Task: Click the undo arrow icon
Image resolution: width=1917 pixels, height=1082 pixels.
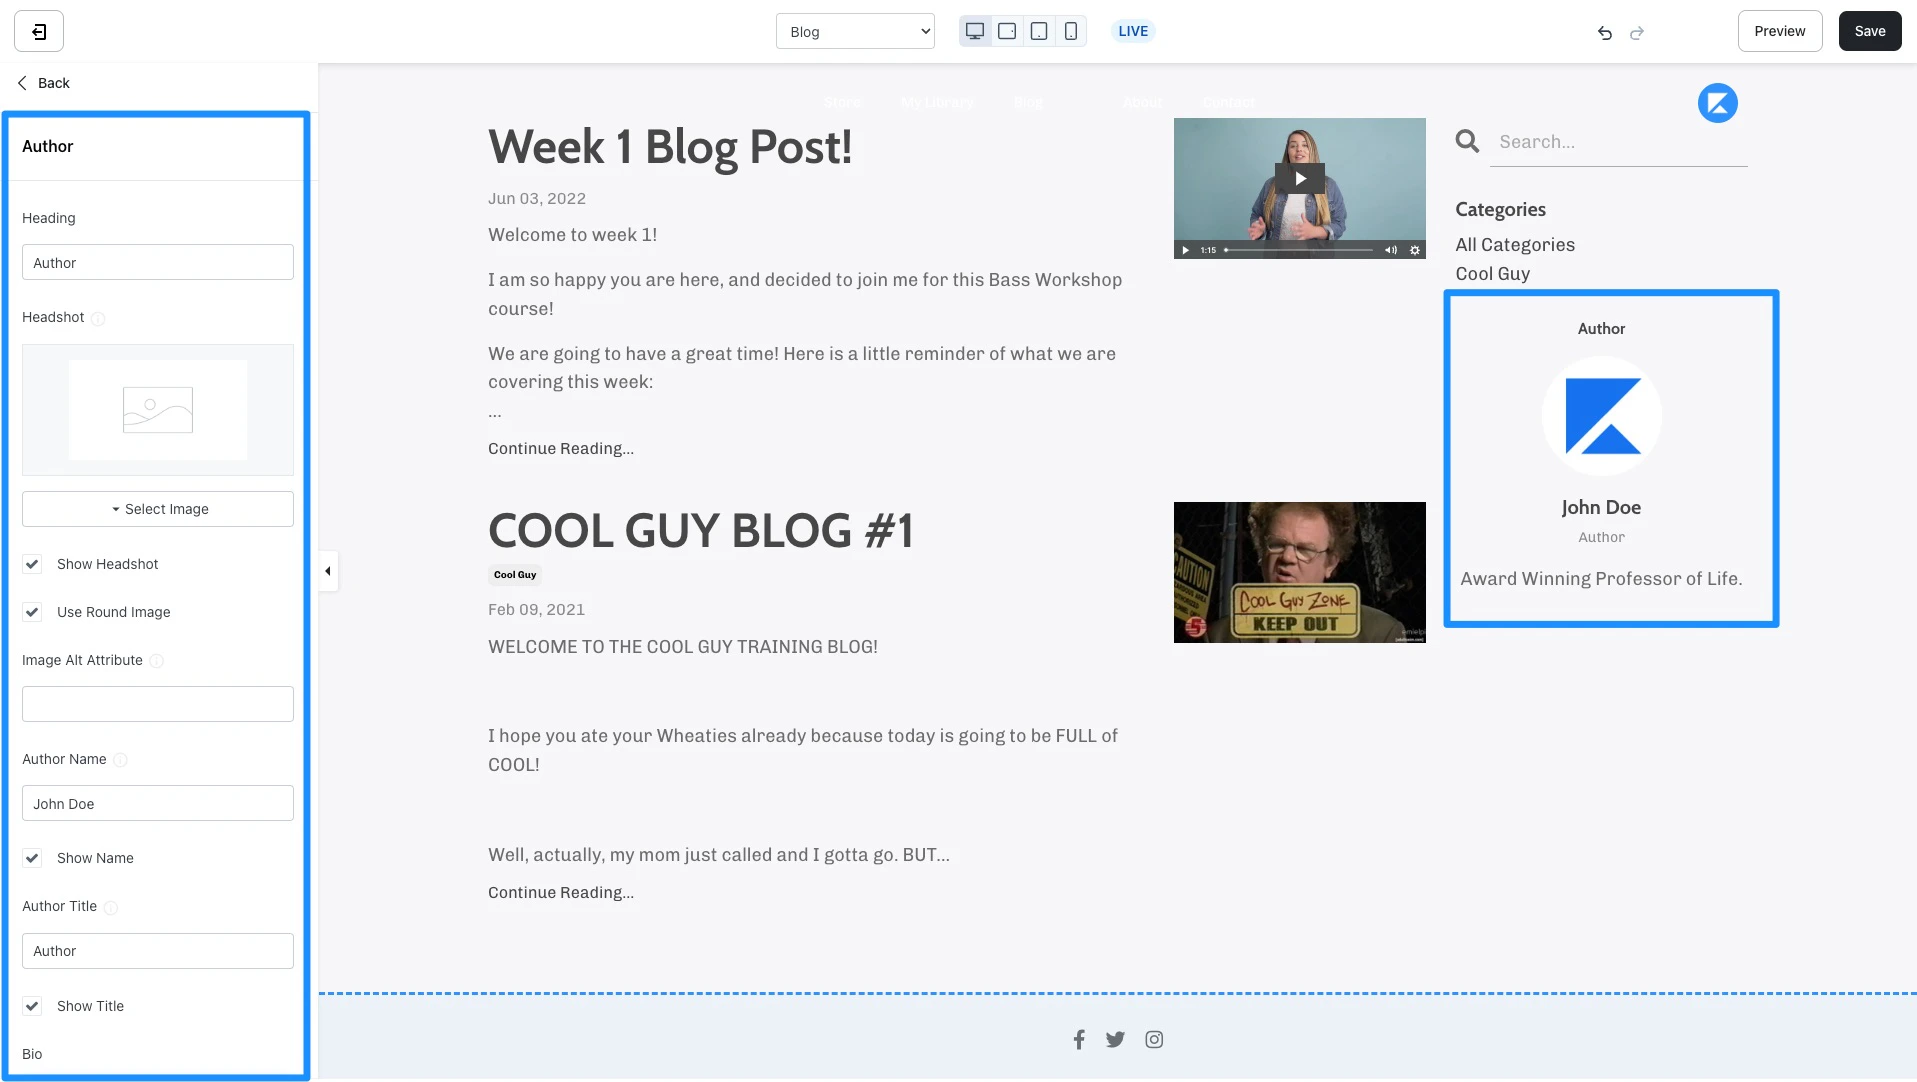Action: coord(1604,33)
